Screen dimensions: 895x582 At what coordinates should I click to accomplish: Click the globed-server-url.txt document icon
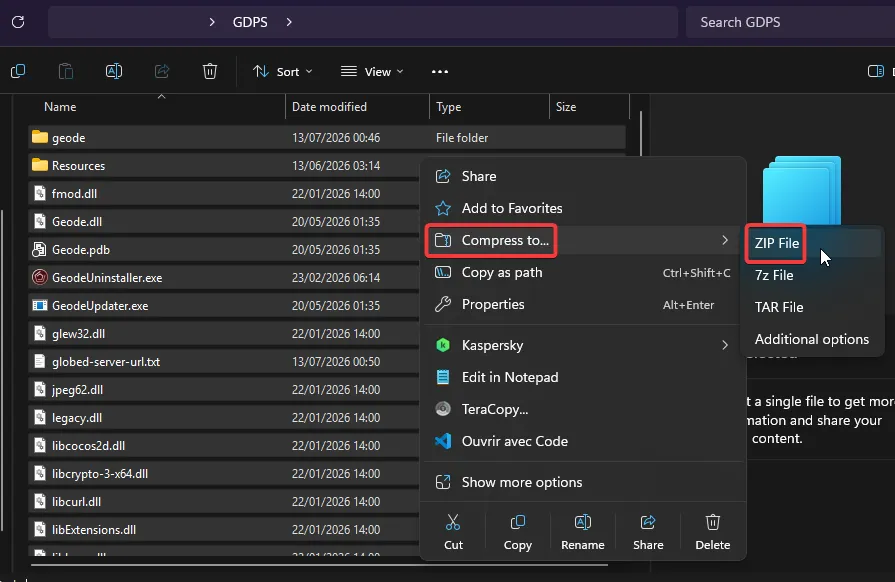pyautogui.click(x=39, y=361)
